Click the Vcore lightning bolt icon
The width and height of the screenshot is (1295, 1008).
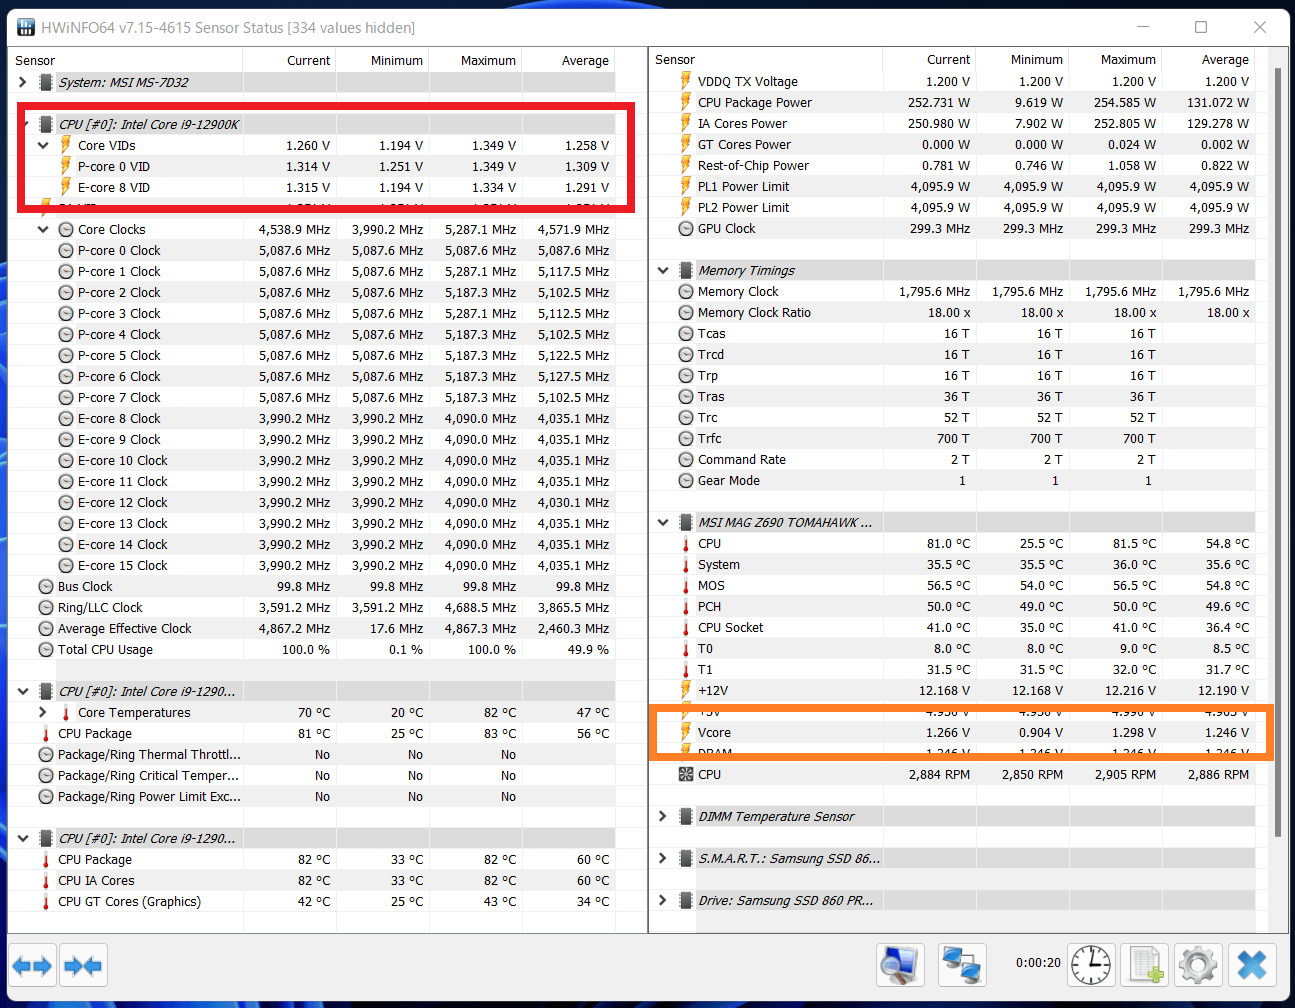pyautogui.click(x=686, y=732)
